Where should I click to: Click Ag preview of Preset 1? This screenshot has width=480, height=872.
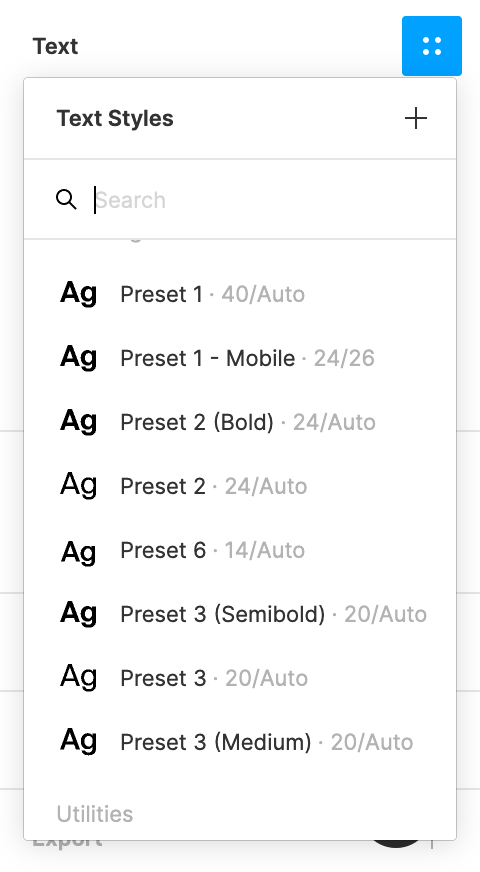[78, 294]
